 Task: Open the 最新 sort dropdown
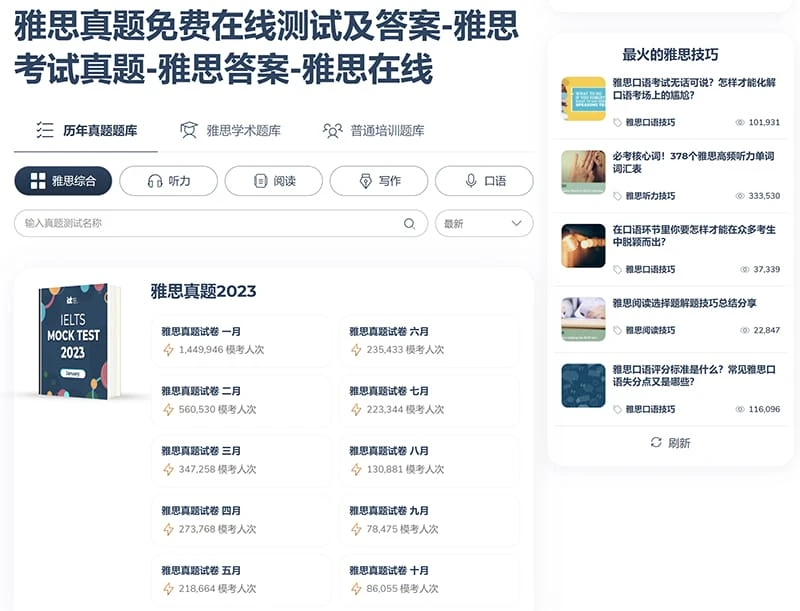(484, 223)
